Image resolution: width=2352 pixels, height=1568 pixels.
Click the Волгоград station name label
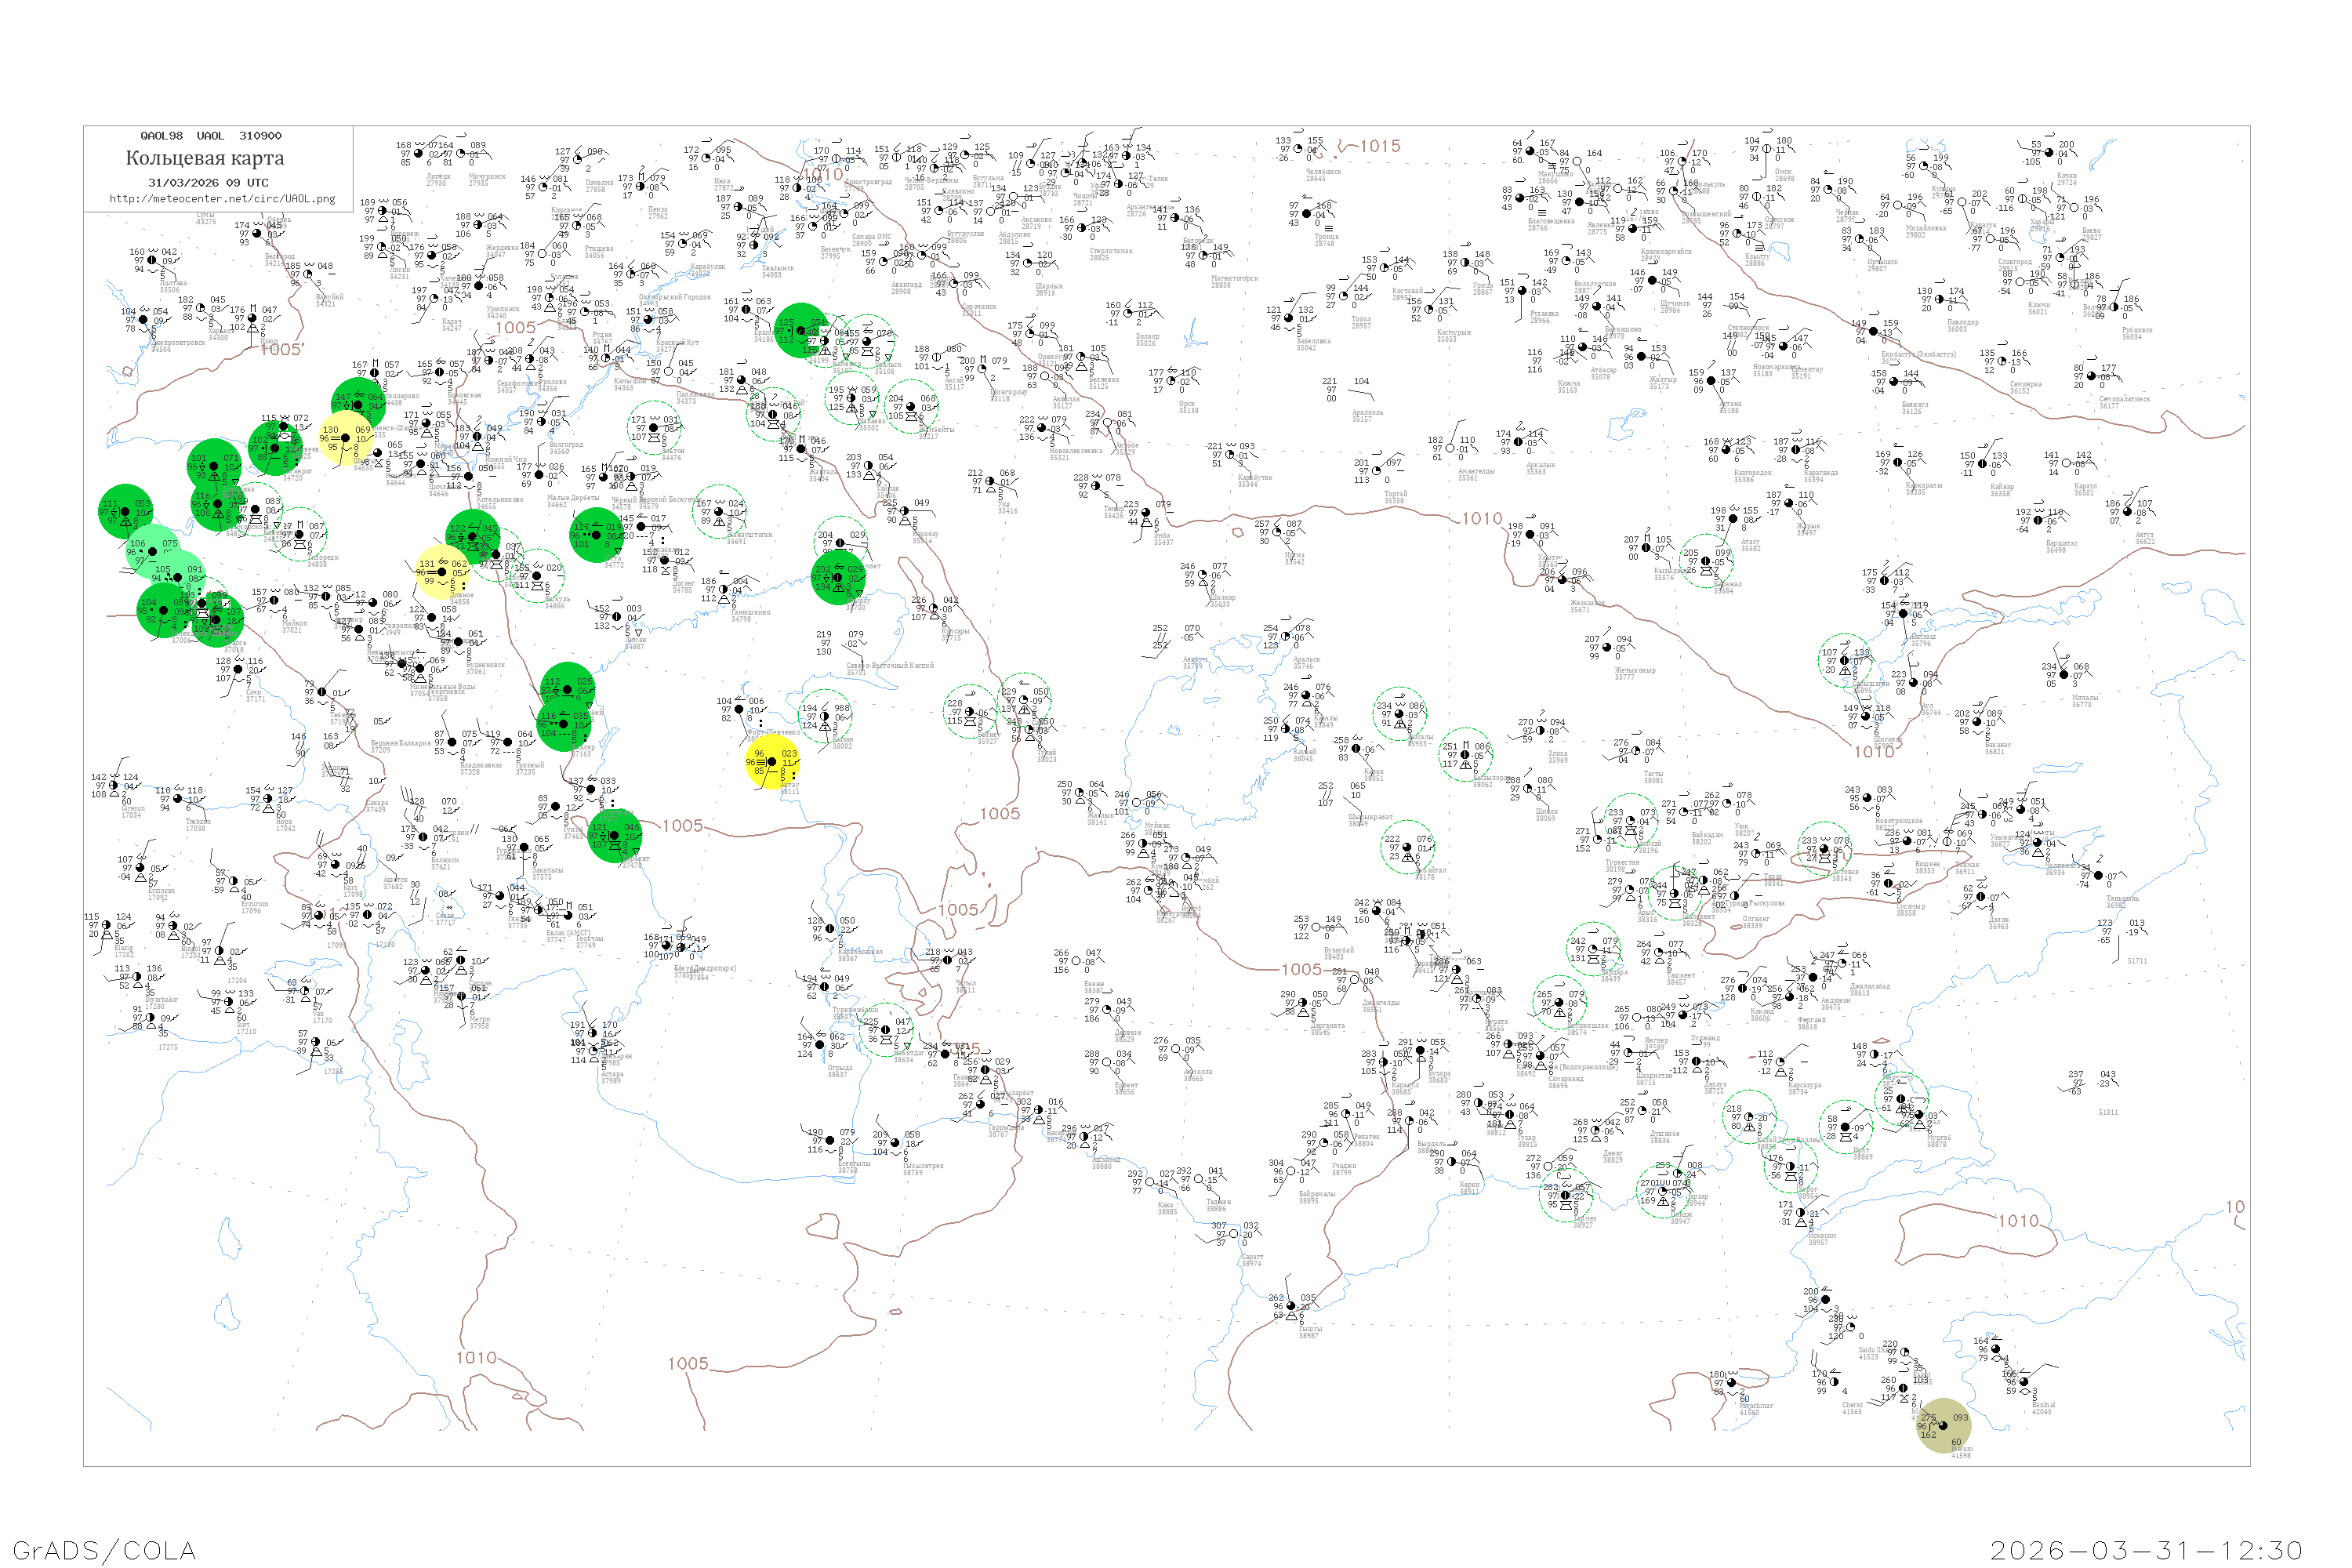pyautogui.click(x=565, y=445)
